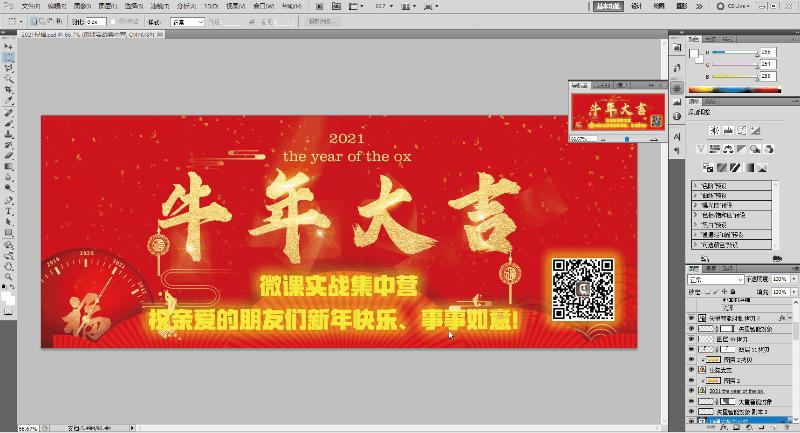Image resolution: width=800 pixels, height=433 pixels.
Task: Select the Eraser tool
Action: (8, 156)
